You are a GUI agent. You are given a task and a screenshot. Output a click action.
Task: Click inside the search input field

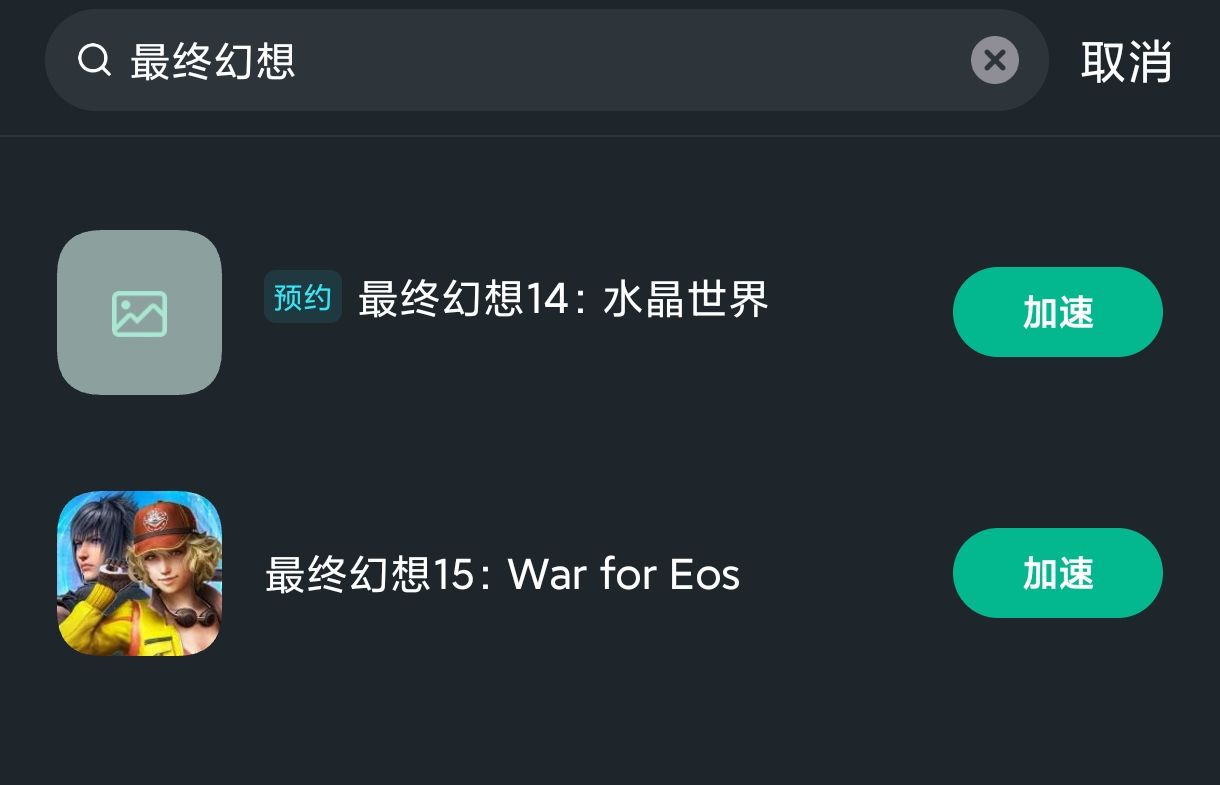[x=500, y=60]
